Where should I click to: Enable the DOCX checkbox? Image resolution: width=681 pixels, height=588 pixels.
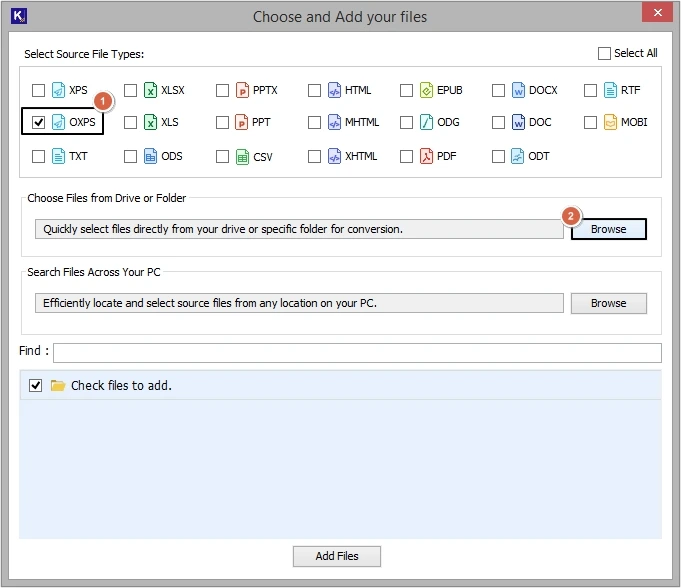click(x=499, y=90)
